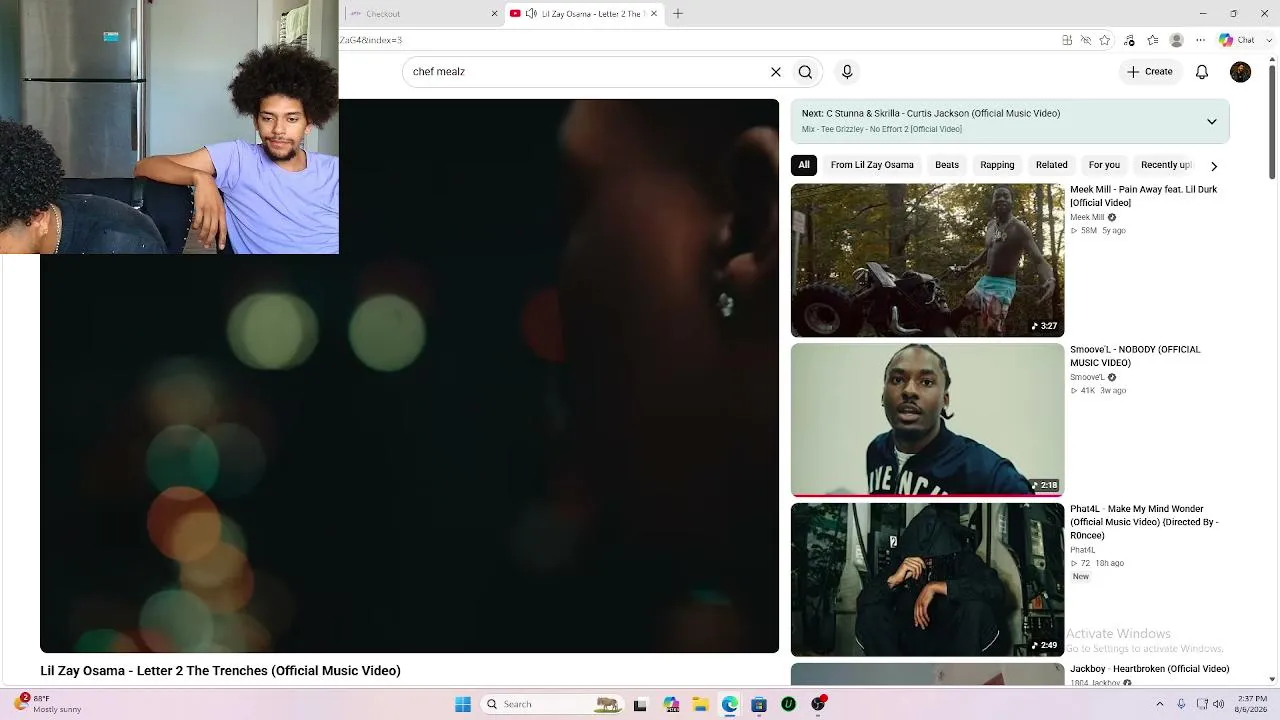Open the OBS Studio taskbar icon
Screen dimensions: 1280x720
(x=818, y=704)
